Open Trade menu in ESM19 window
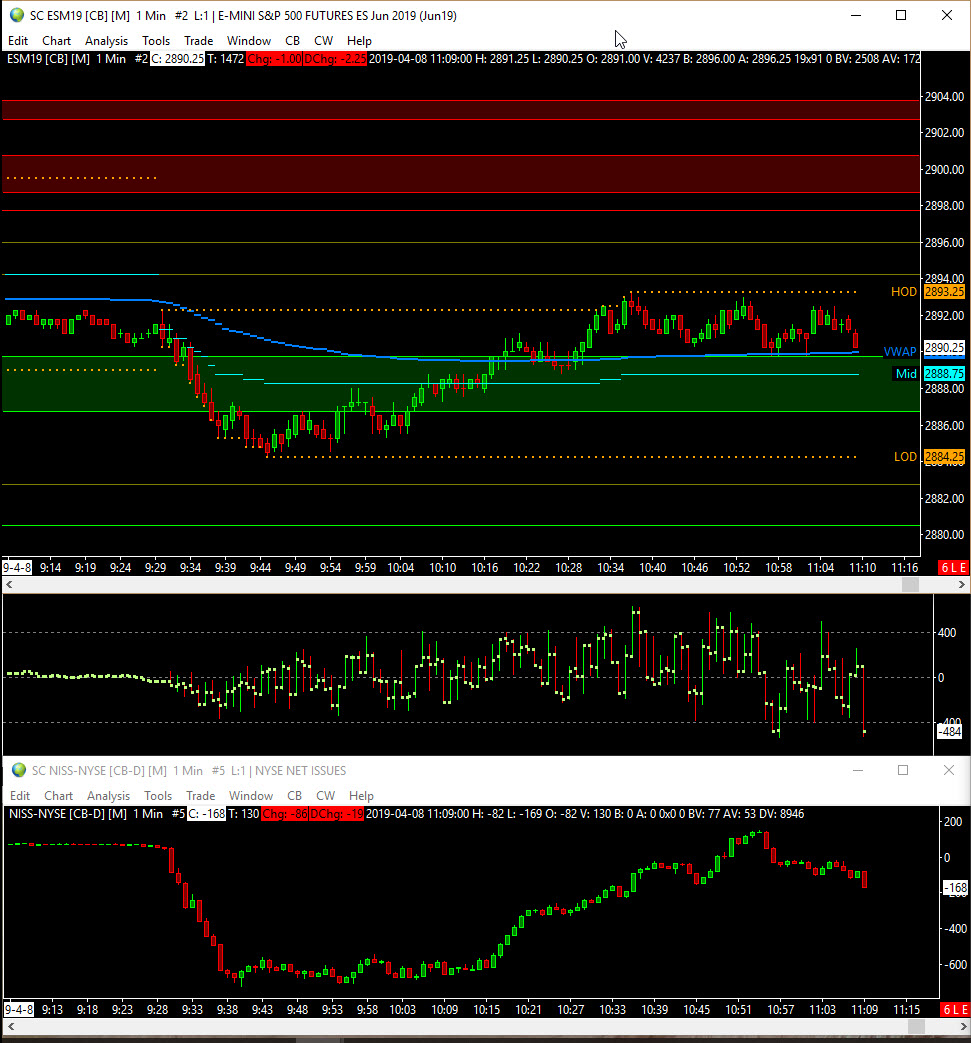The image size is (971, 1043). (199, 41)
